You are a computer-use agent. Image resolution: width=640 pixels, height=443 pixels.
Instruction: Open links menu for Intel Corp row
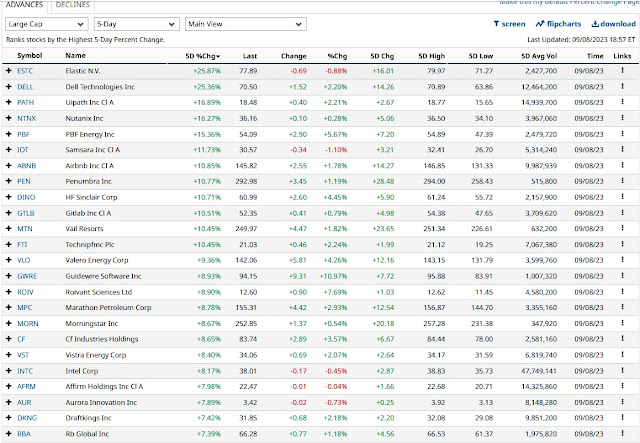[x=622, y=370]
